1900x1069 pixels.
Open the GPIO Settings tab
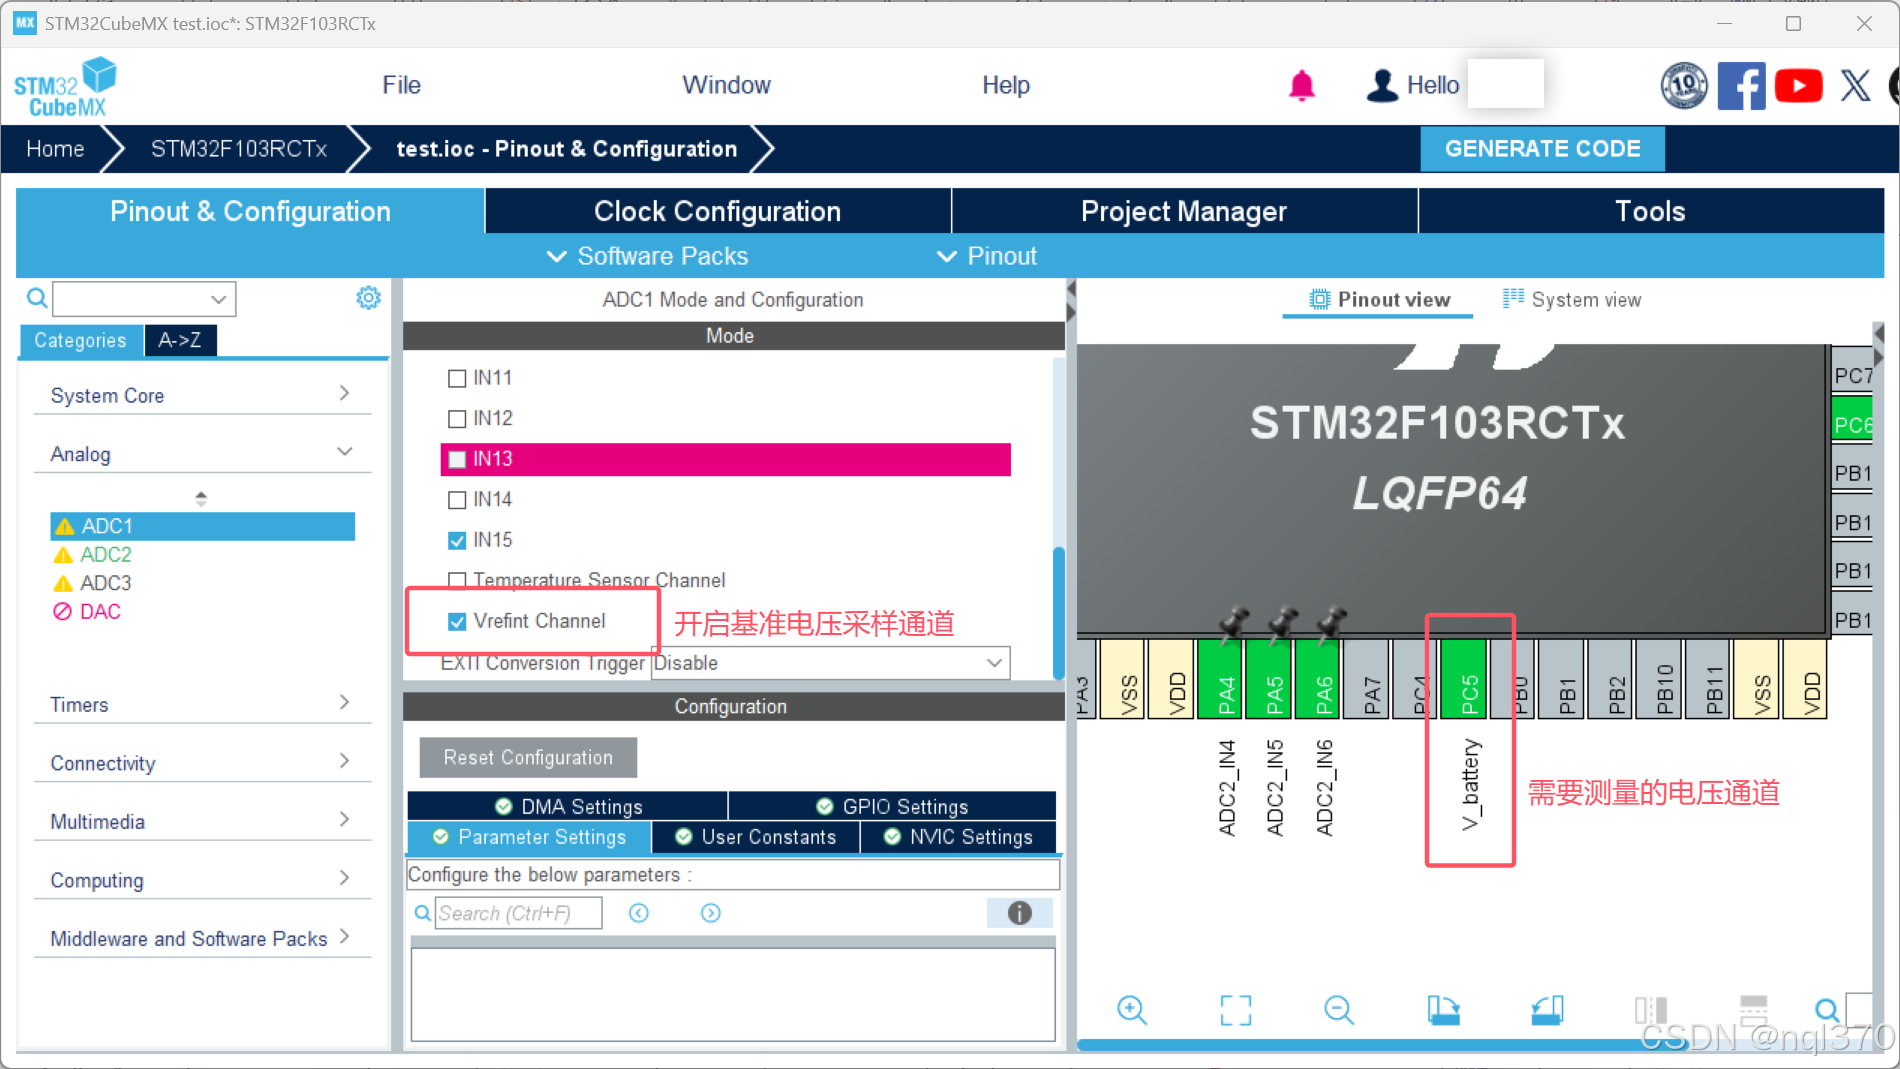(892, 806)
